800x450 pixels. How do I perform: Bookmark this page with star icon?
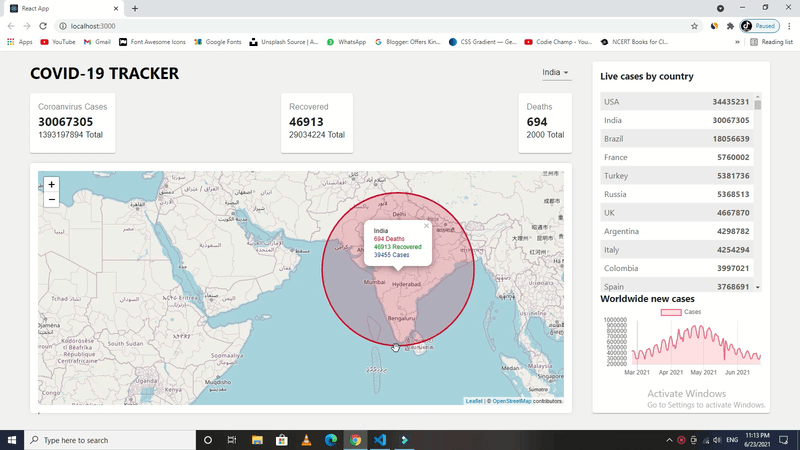(694, 26)
